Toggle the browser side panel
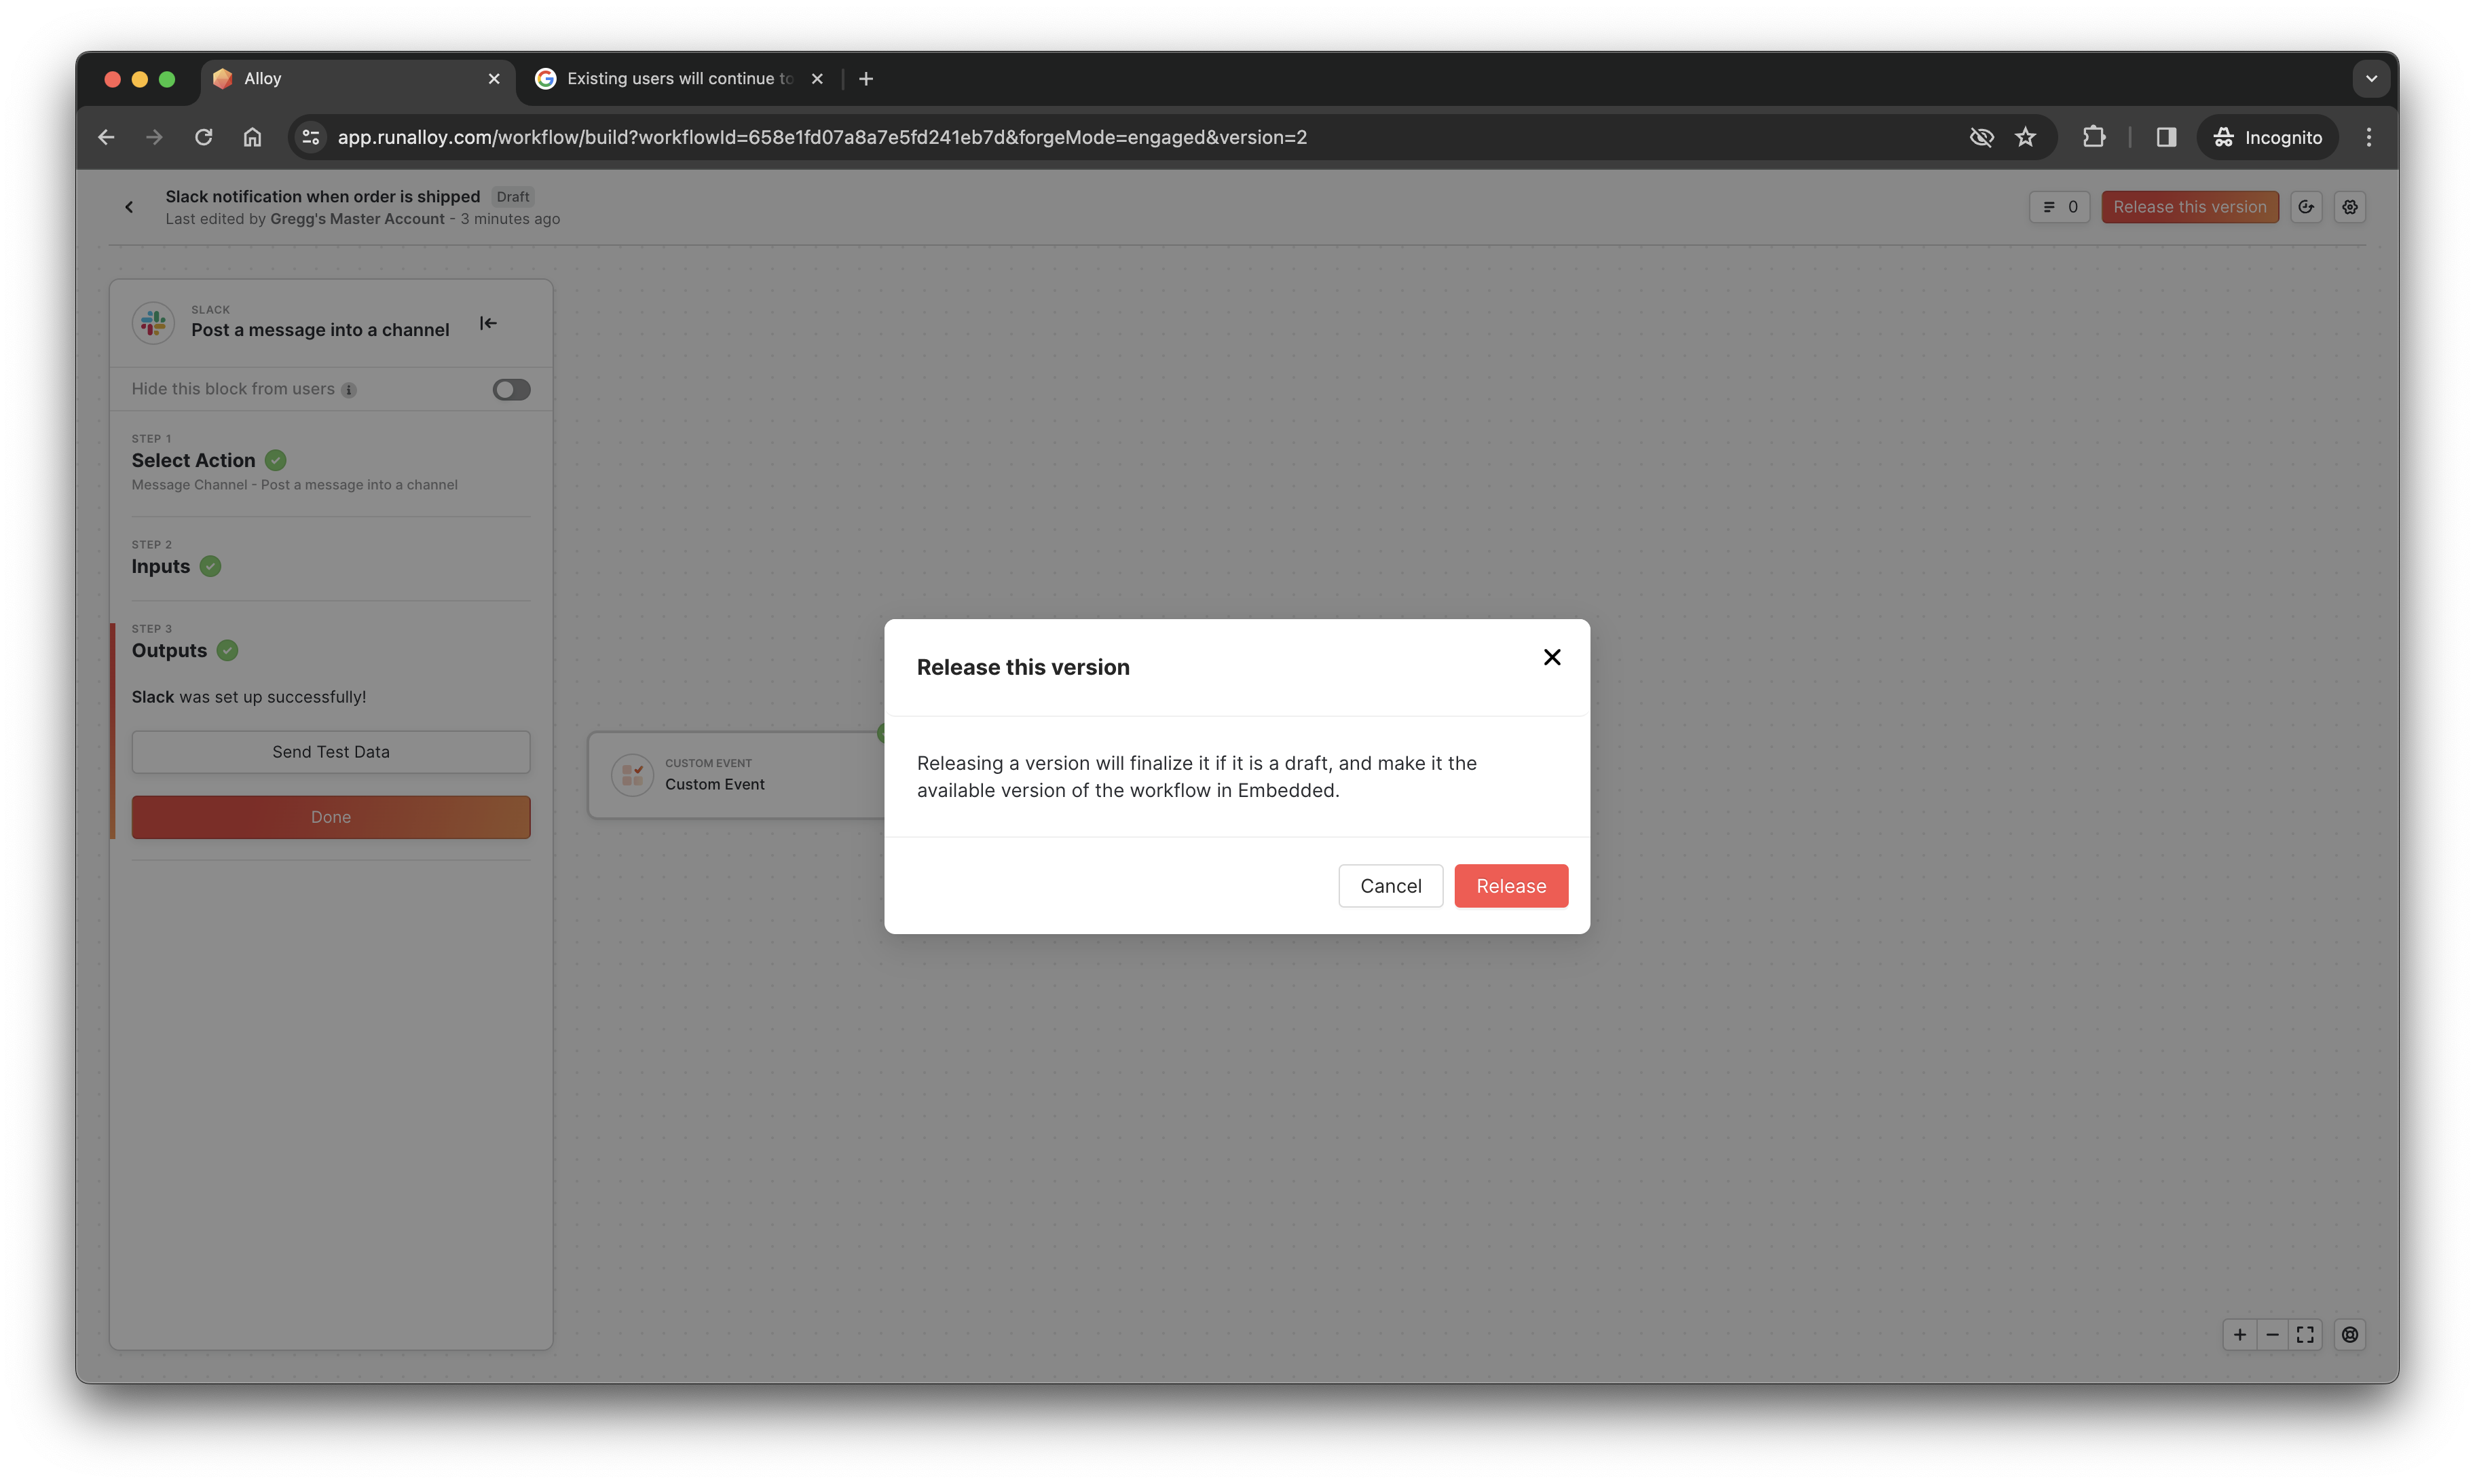Image resolution: width=2475 pixels, height=1484 pixels. click(x=2166, y=137)
